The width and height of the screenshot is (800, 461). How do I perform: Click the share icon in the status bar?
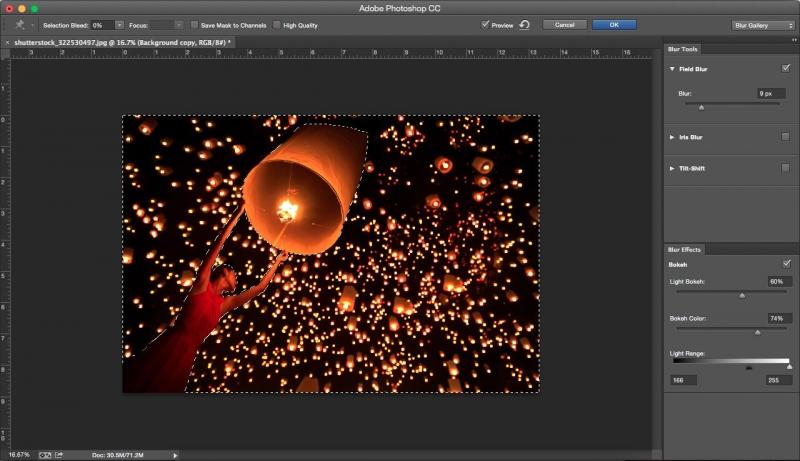pos(58,454)
